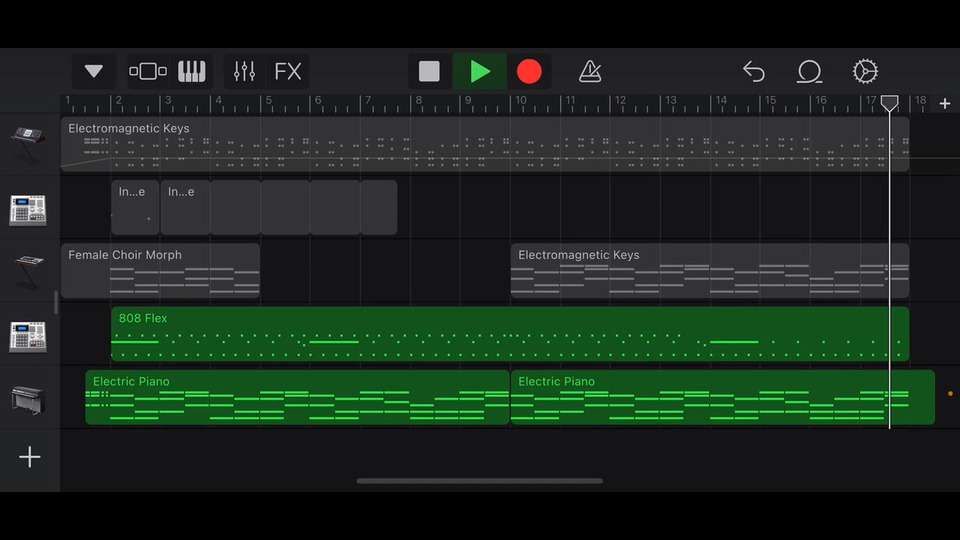960x540 pixels.
Task: Toggle the metronome
Action: pyautogui.click(x=590, y=71)
